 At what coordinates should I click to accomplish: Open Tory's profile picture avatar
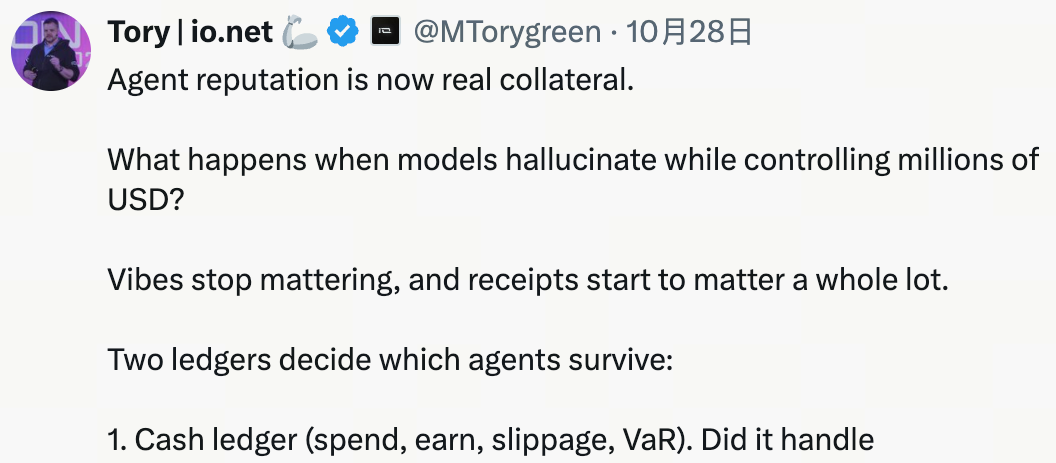coord(51,51)
